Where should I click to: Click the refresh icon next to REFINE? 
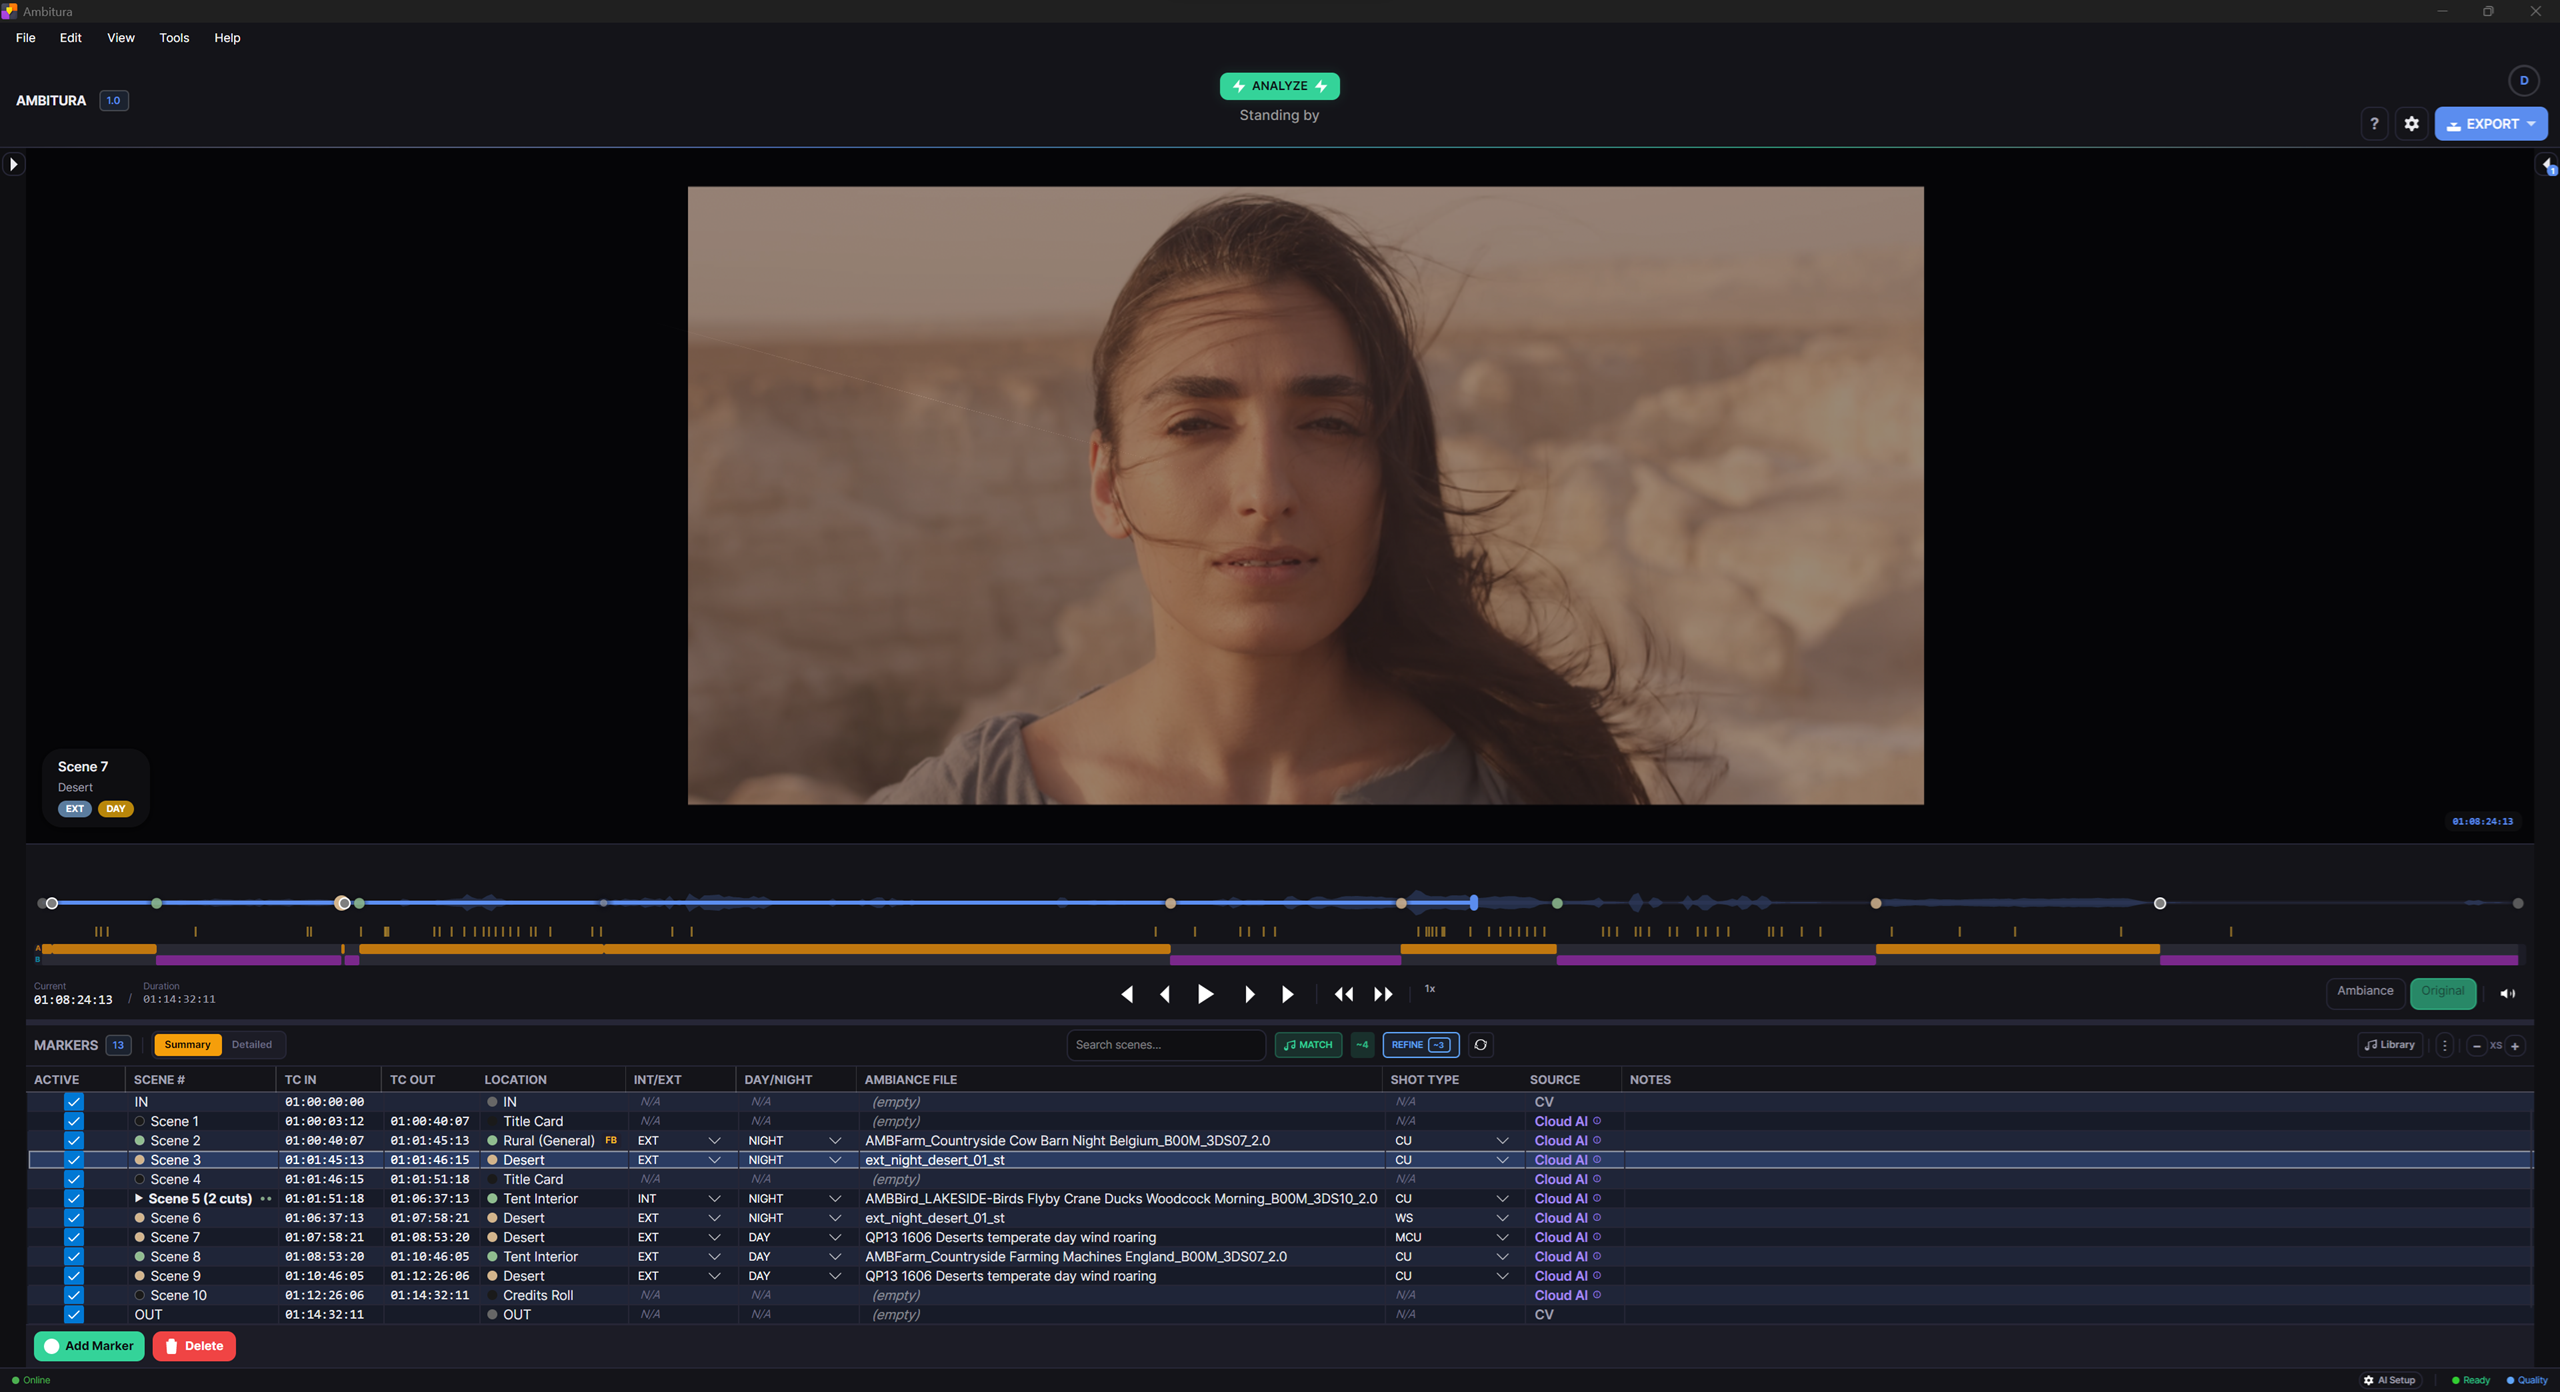pos(1480,1045)
